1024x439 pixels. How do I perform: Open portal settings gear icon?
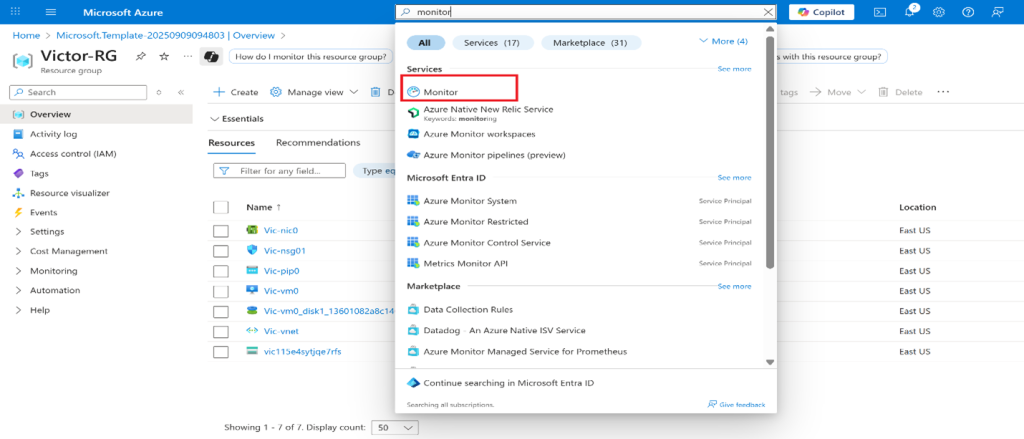pos(939,12)
